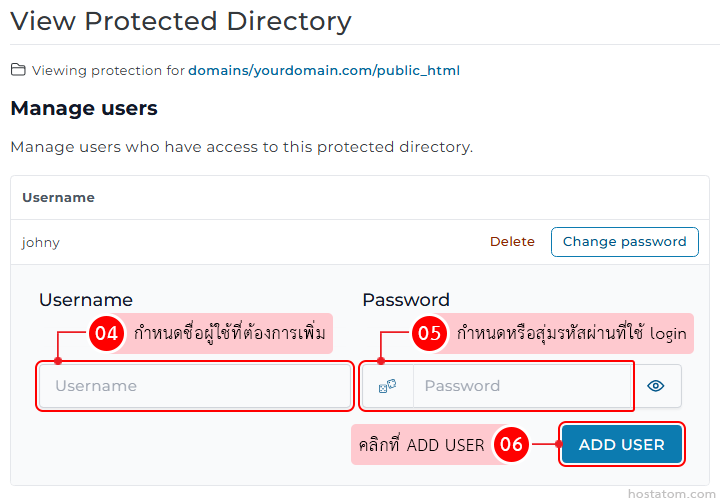This screenshot has height=502, width=720.
Task: Generate a random password with dice icon
Action: tap(388, 386)
